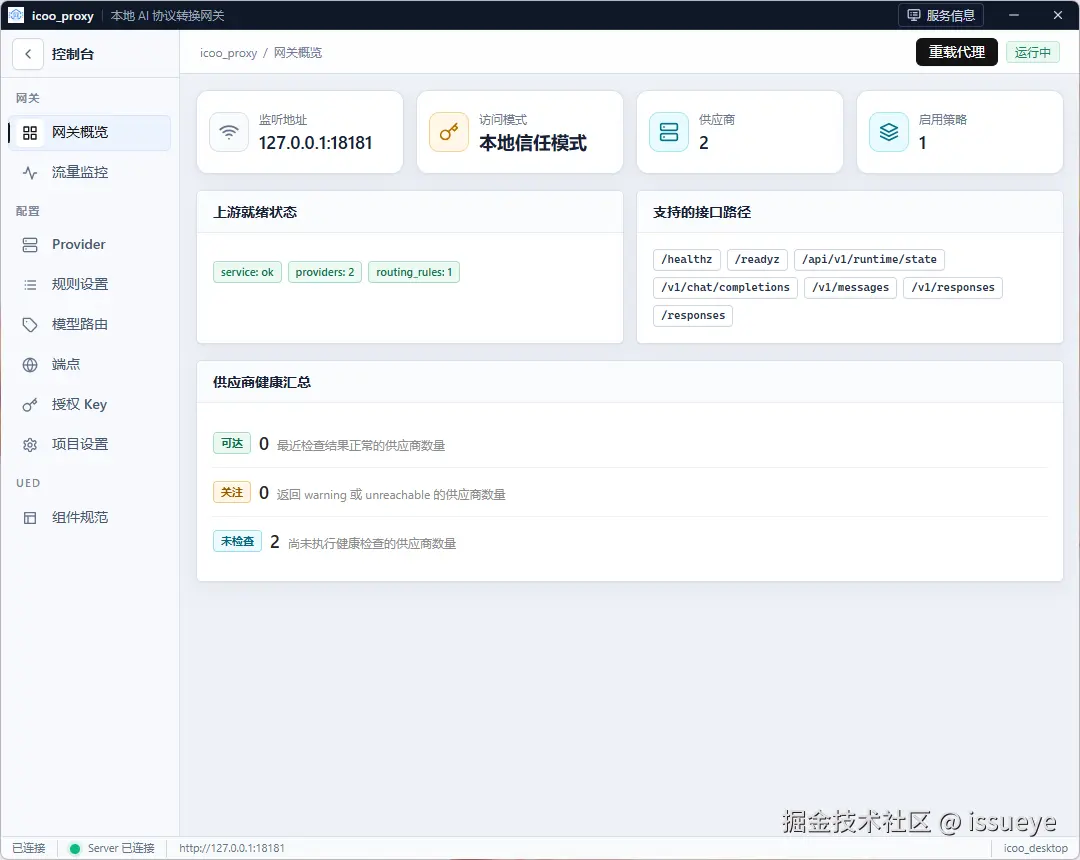Image resolution: width=1080 pixels, height=860 pixels.
Task: Open the Provider configuration page
Action: [x=90, y=244]
